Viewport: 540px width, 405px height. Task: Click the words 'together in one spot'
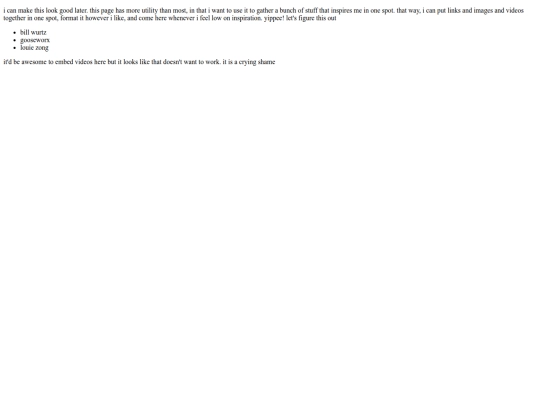tap(31, 18)
